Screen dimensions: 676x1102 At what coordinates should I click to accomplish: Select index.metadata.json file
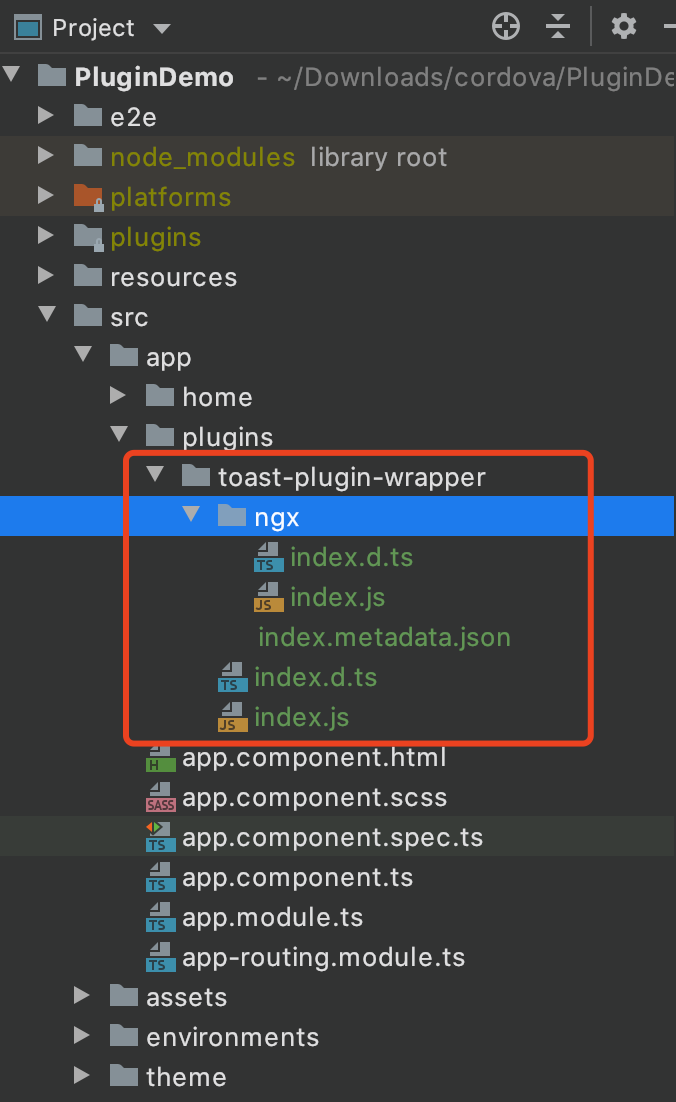(384, 637)
